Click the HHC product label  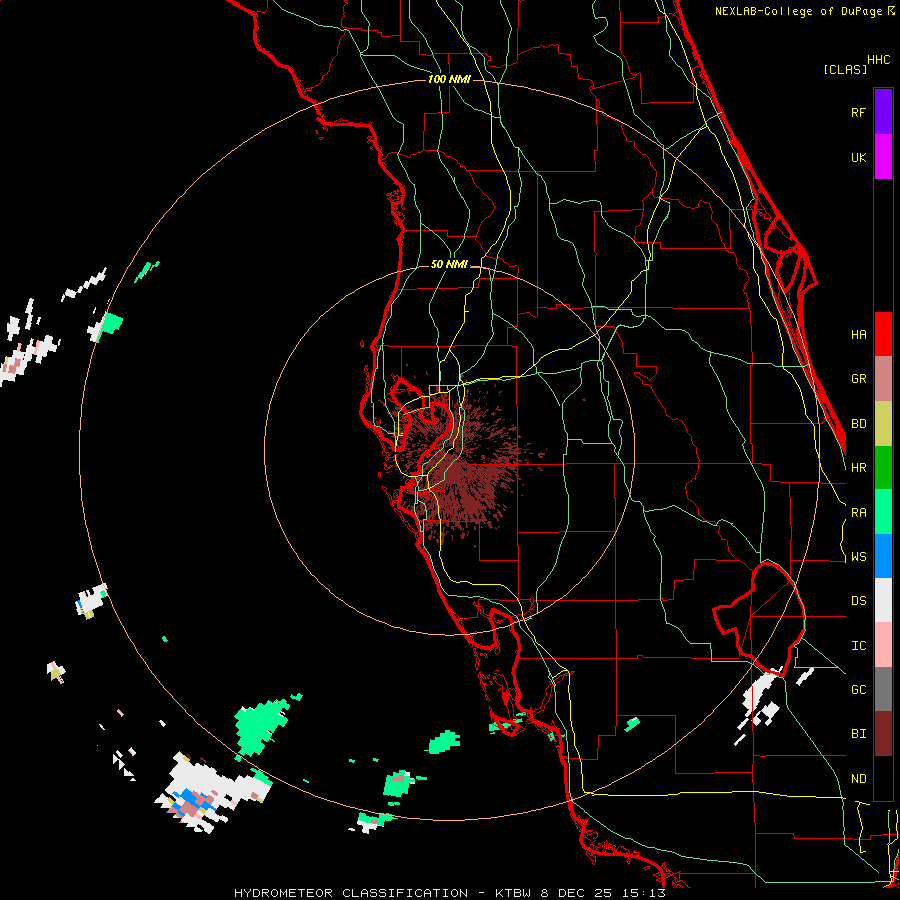pos(878,60)
